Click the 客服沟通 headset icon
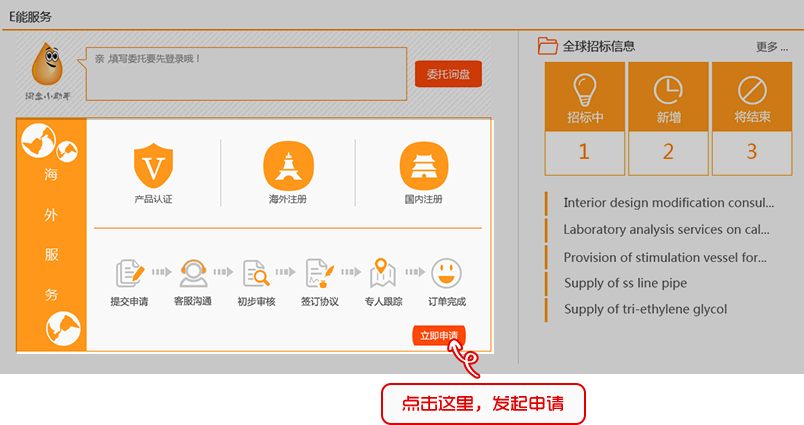This screenshot has width=804, height=425. (x=193, y=272)
